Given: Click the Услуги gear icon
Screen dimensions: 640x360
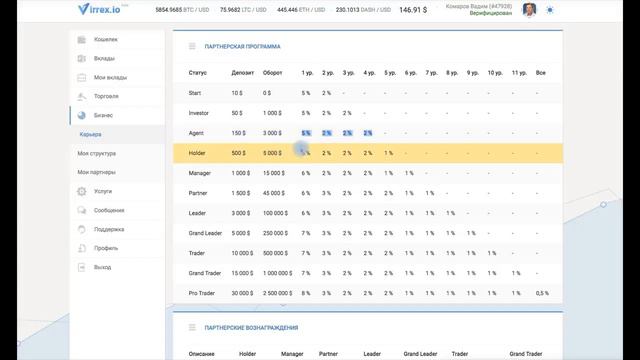Looking at the screenshot, I should (82, 191).
